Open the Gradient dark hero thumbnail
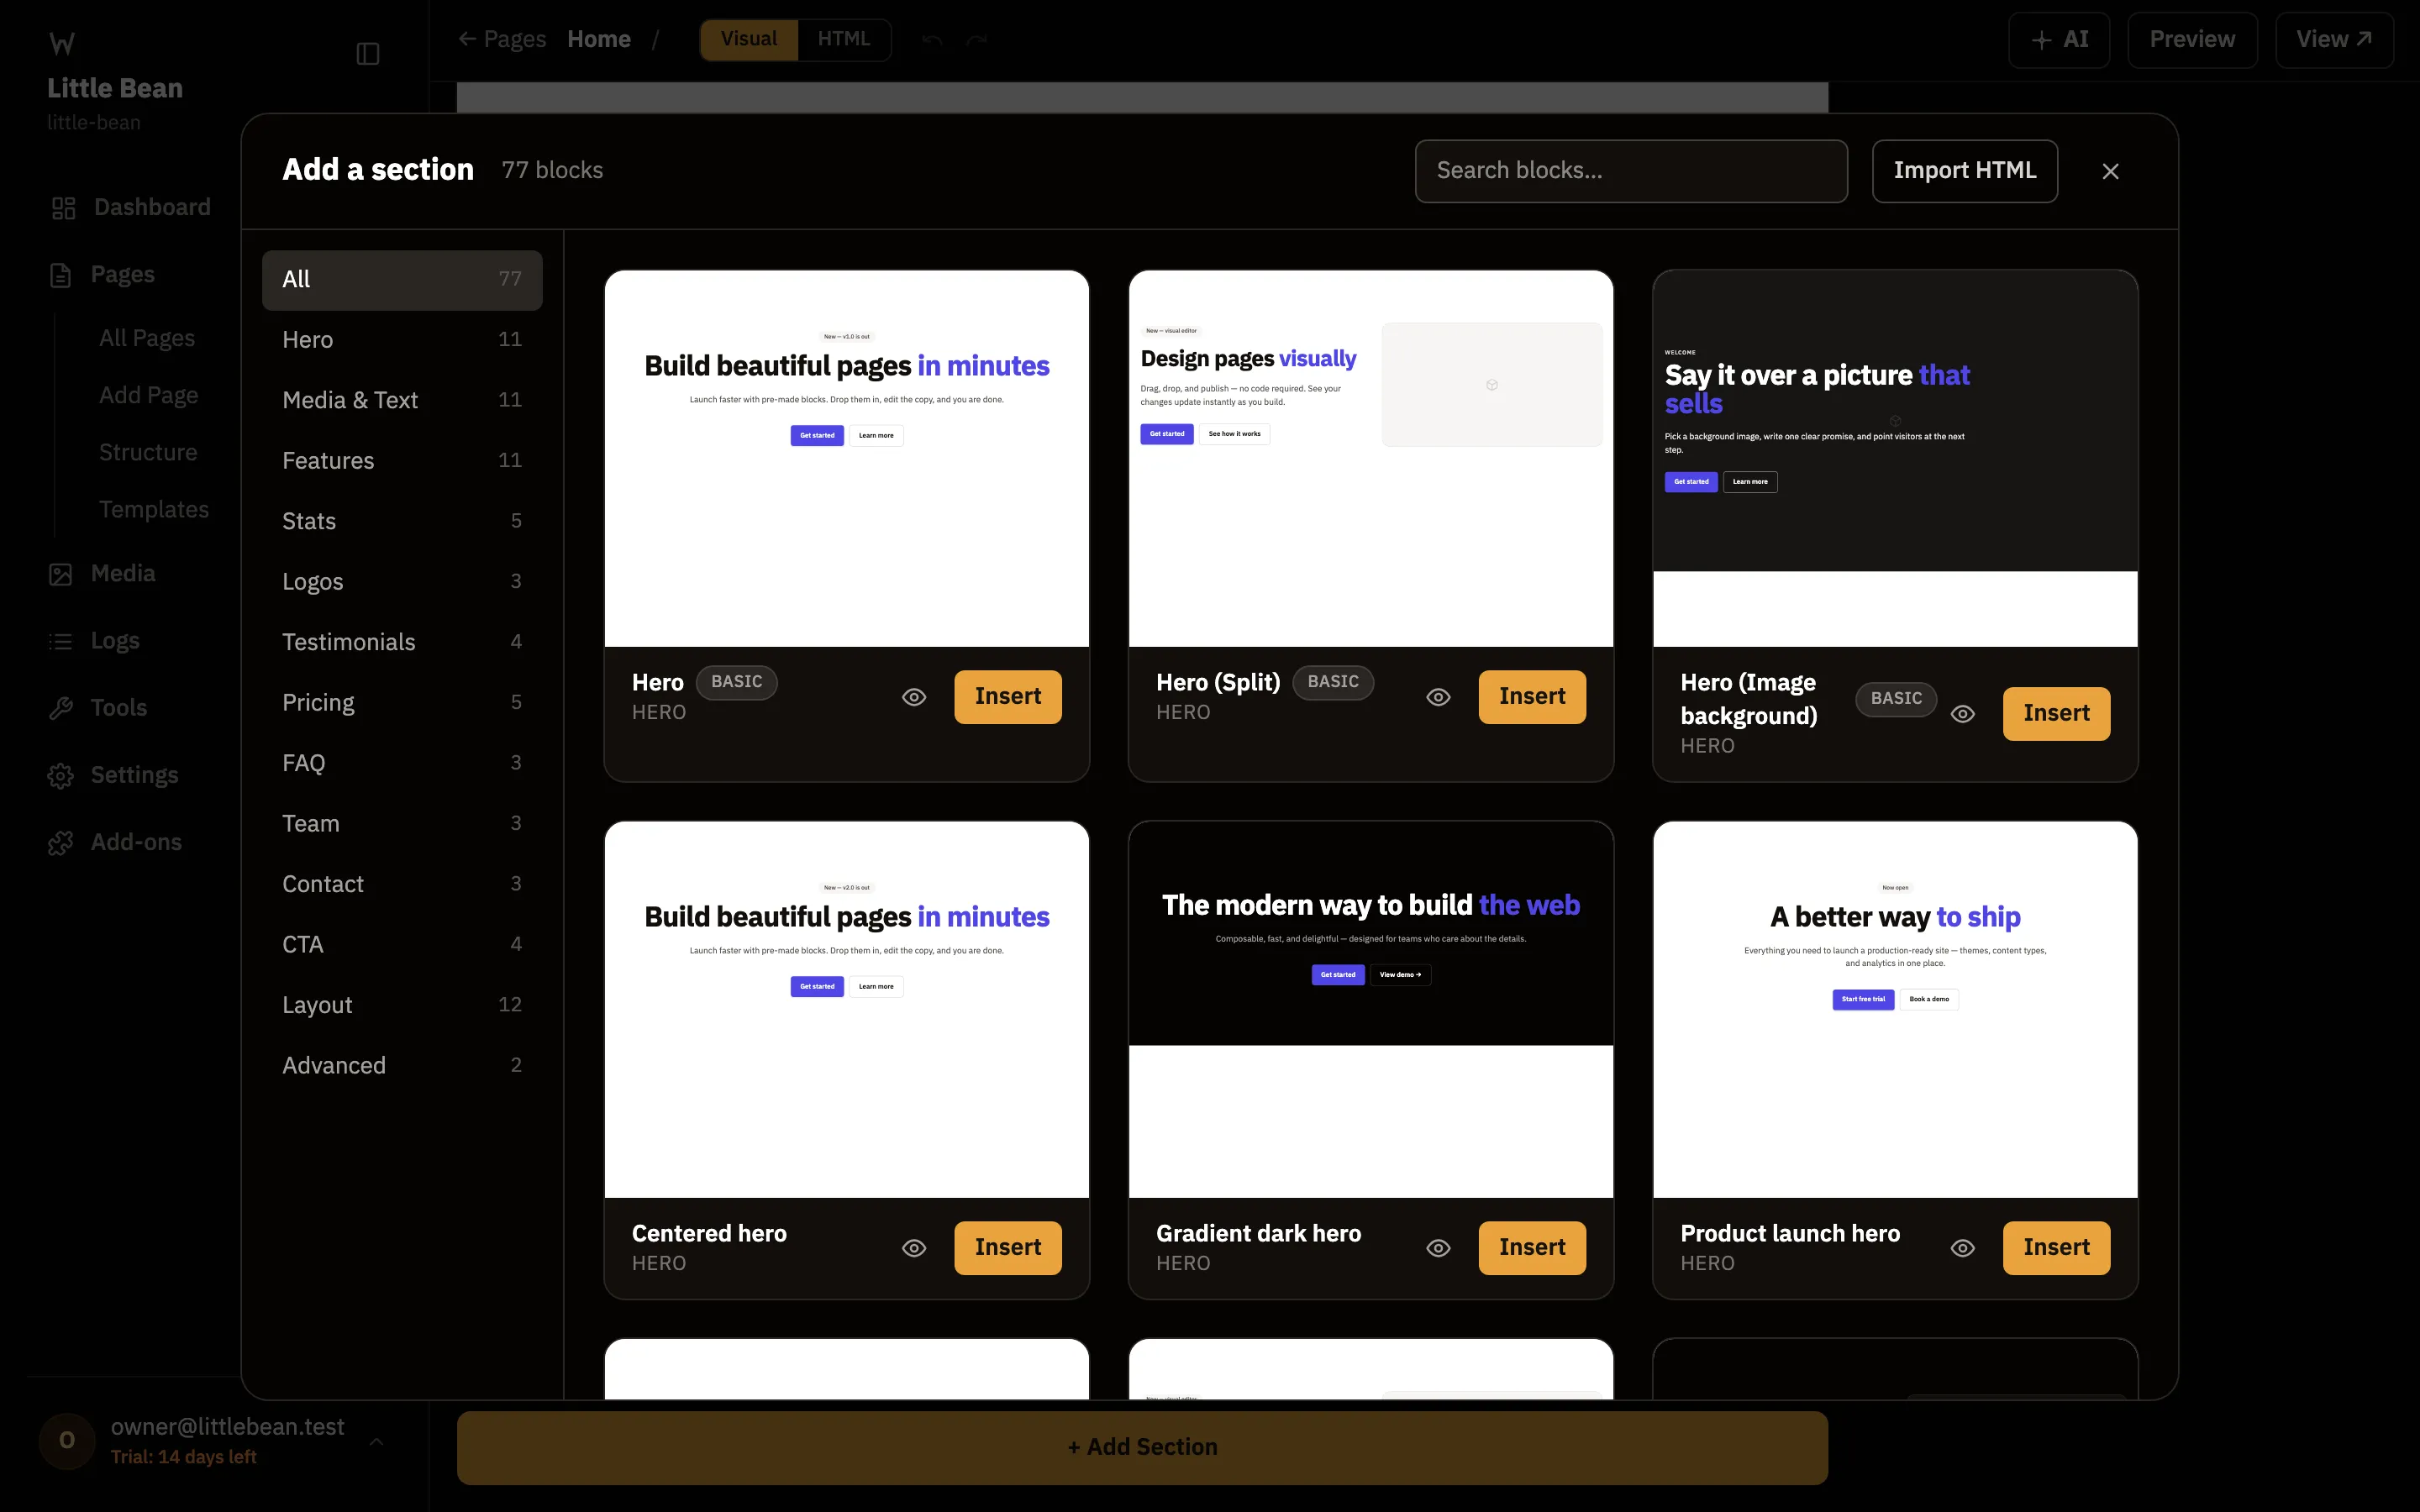Screen dimensions: 2420x1512 click(x=1371, y=1010)
